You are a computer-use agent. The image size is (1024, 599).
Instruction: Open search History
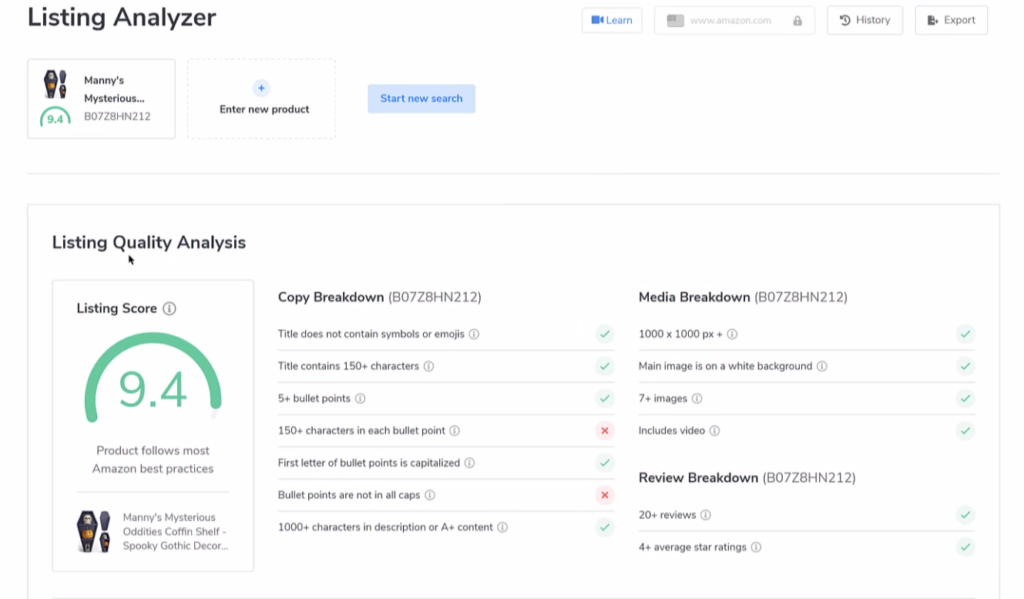pos(865,20)
